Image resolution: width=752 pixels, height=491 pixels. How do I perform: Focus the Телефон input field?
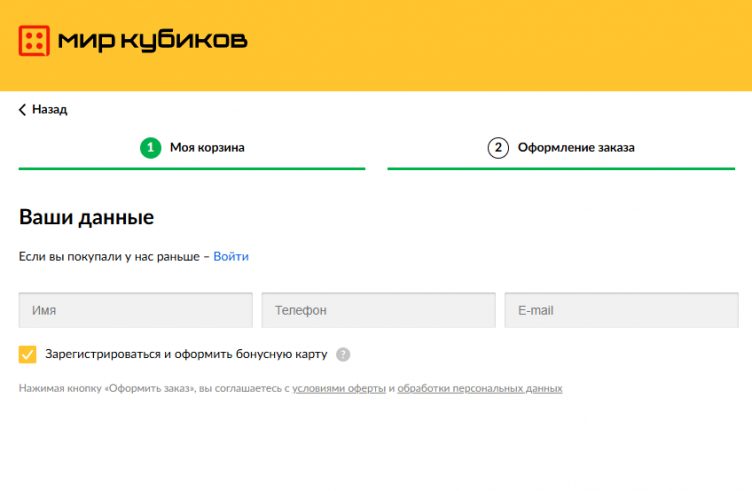tap(378, 310)
